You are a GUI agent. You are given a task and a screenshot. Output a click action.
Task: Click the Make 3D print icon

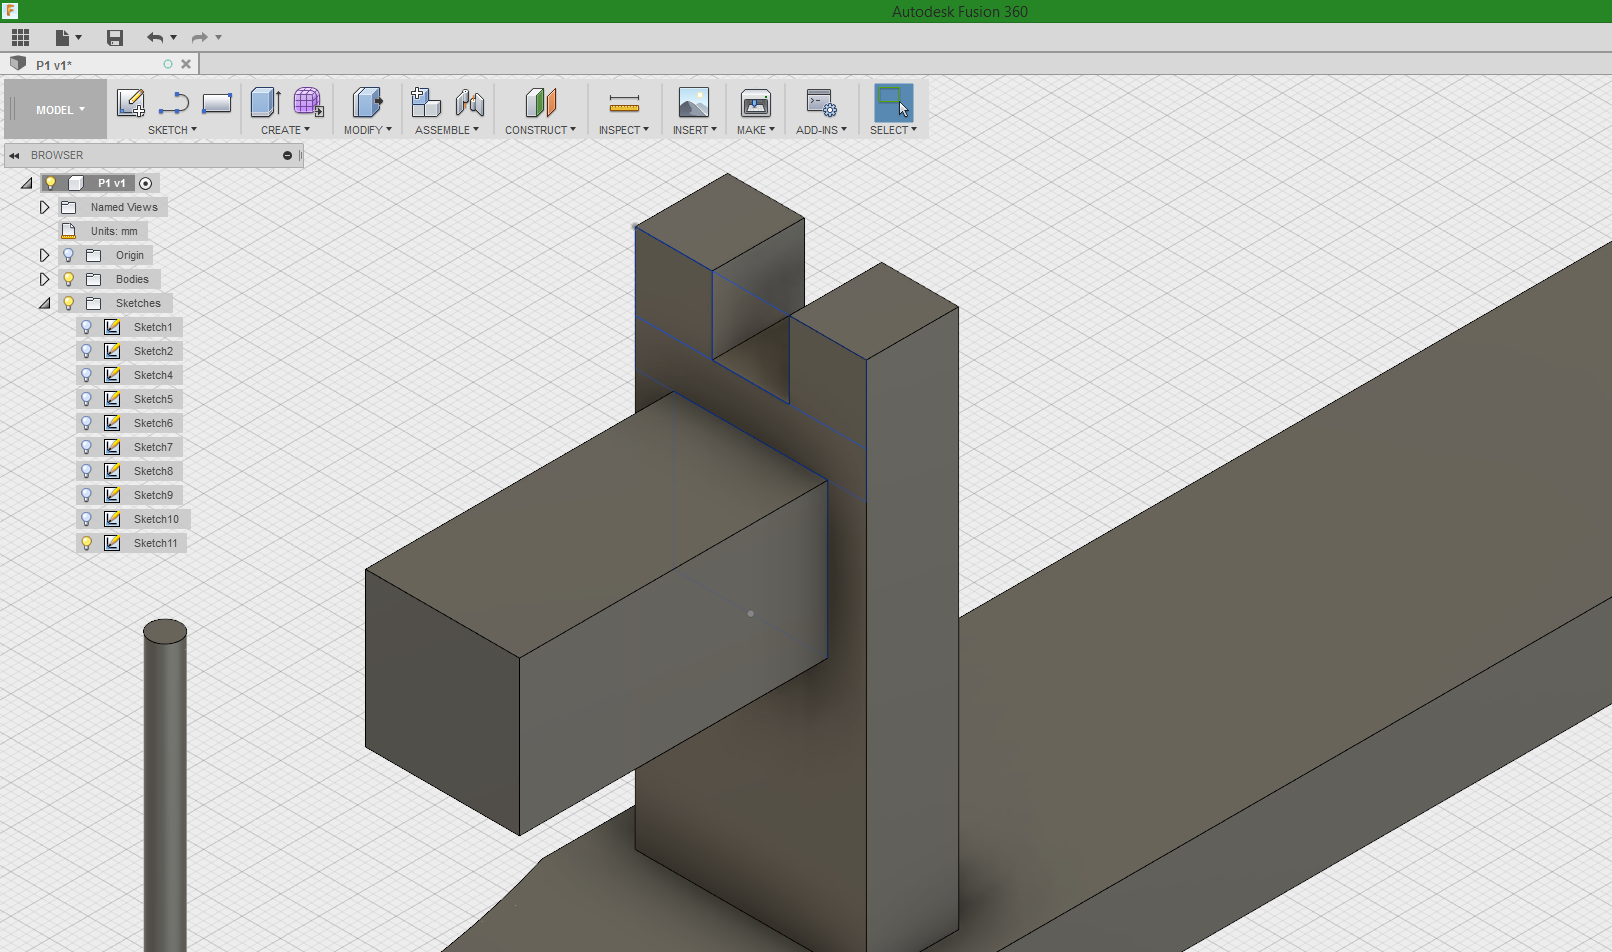[756, 103]
